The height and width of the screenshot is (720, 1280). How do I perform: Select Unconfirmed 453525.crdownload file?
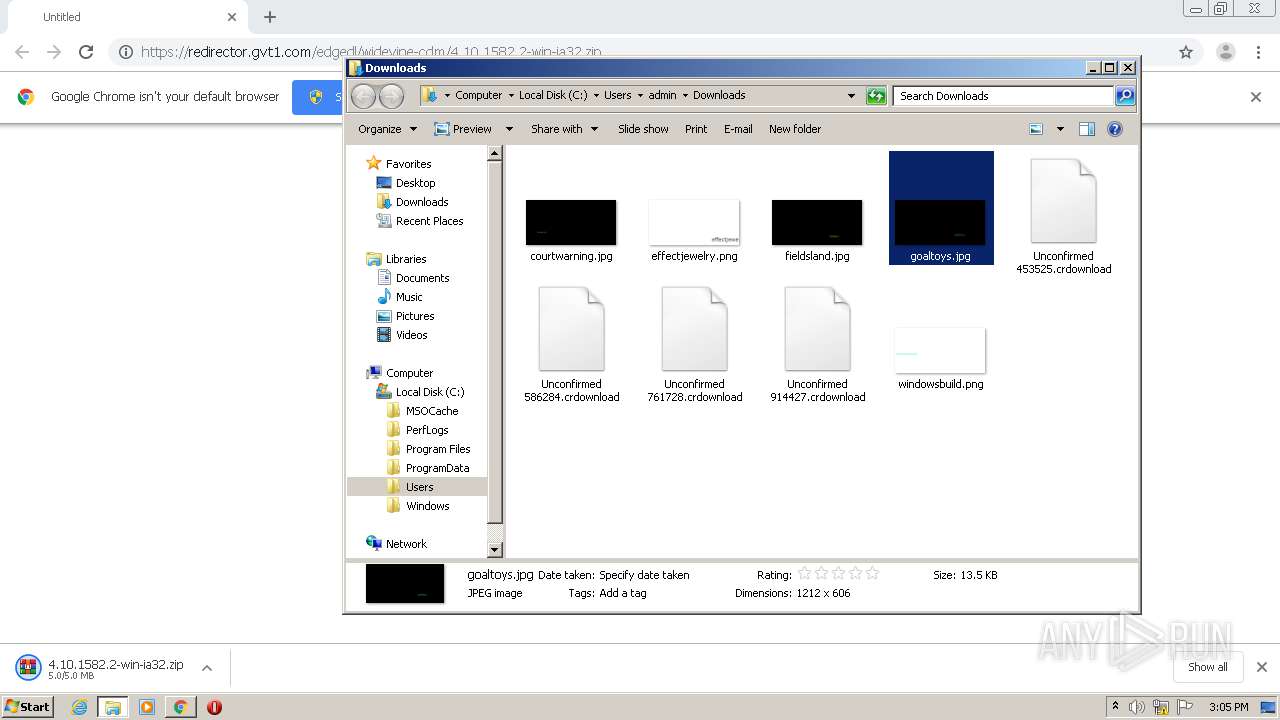click(1063, 215)
